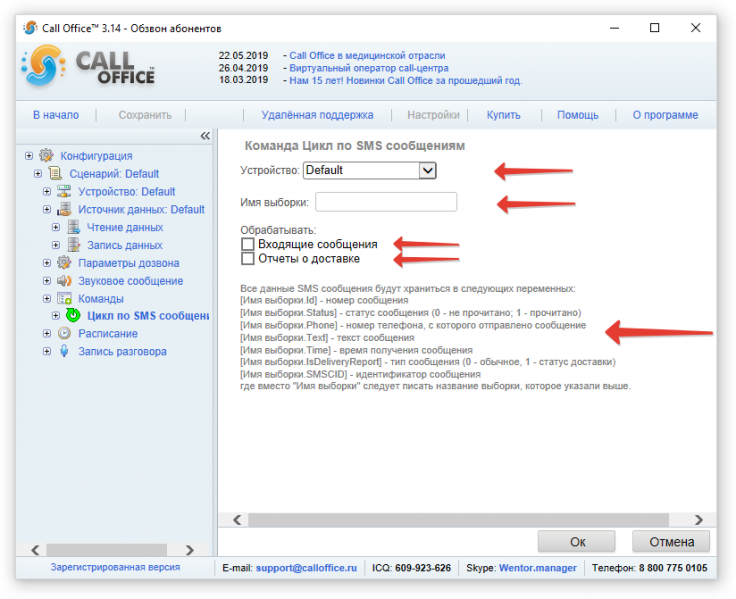Click Зарегистрированная версия link
The image size is (736, 599).
tap(115, 567)
